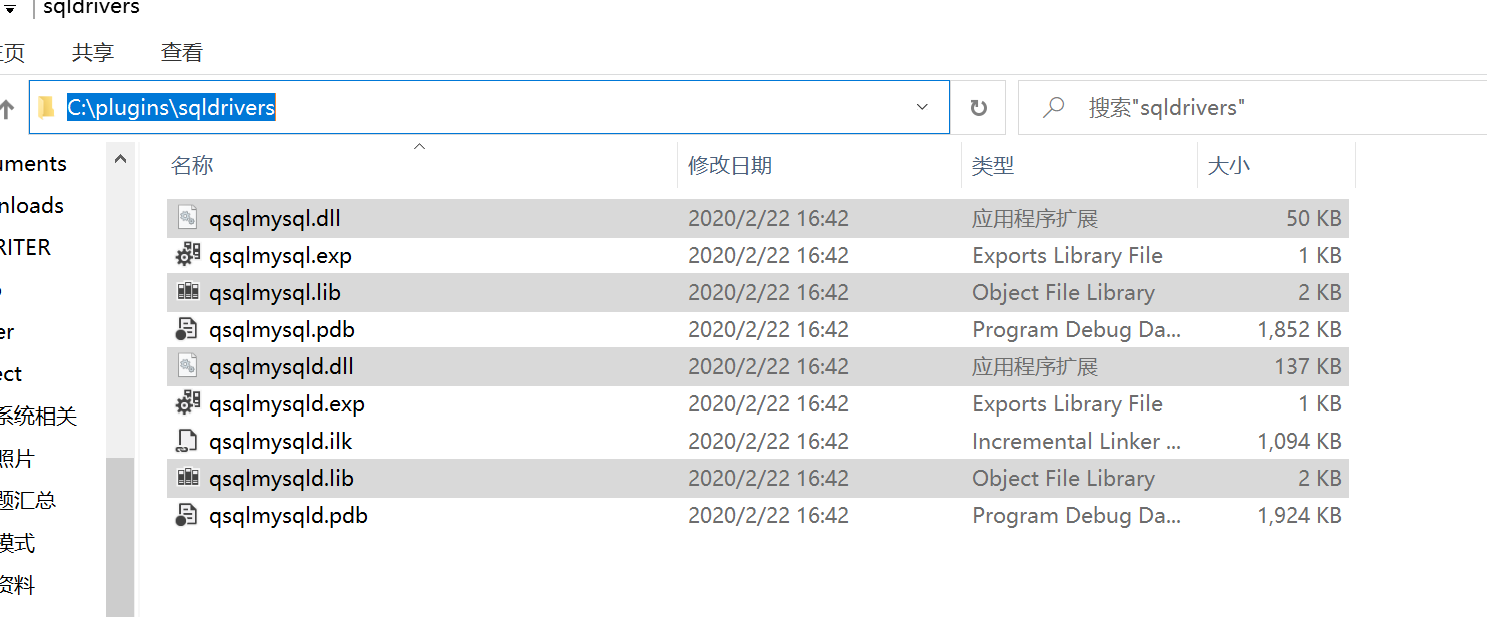This screenshot has width=1487, height=617.
Task: Open the 查看 ribbon tab
Action: click(182, 53)
